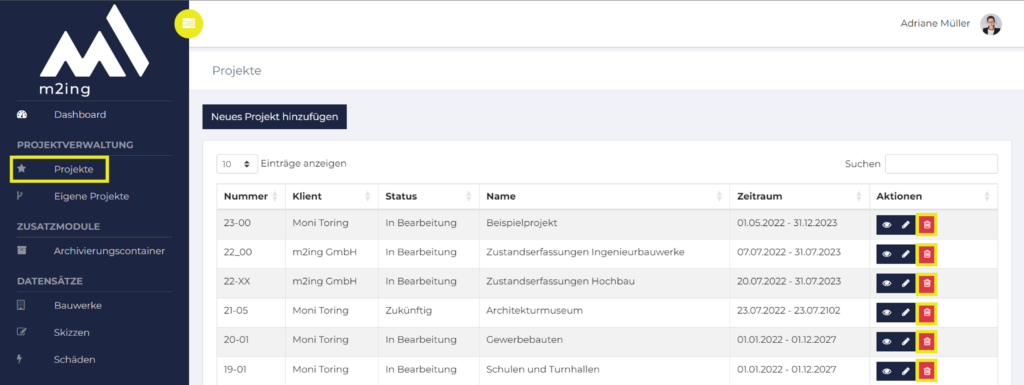Click building icon beside Bauwerke

21,305
